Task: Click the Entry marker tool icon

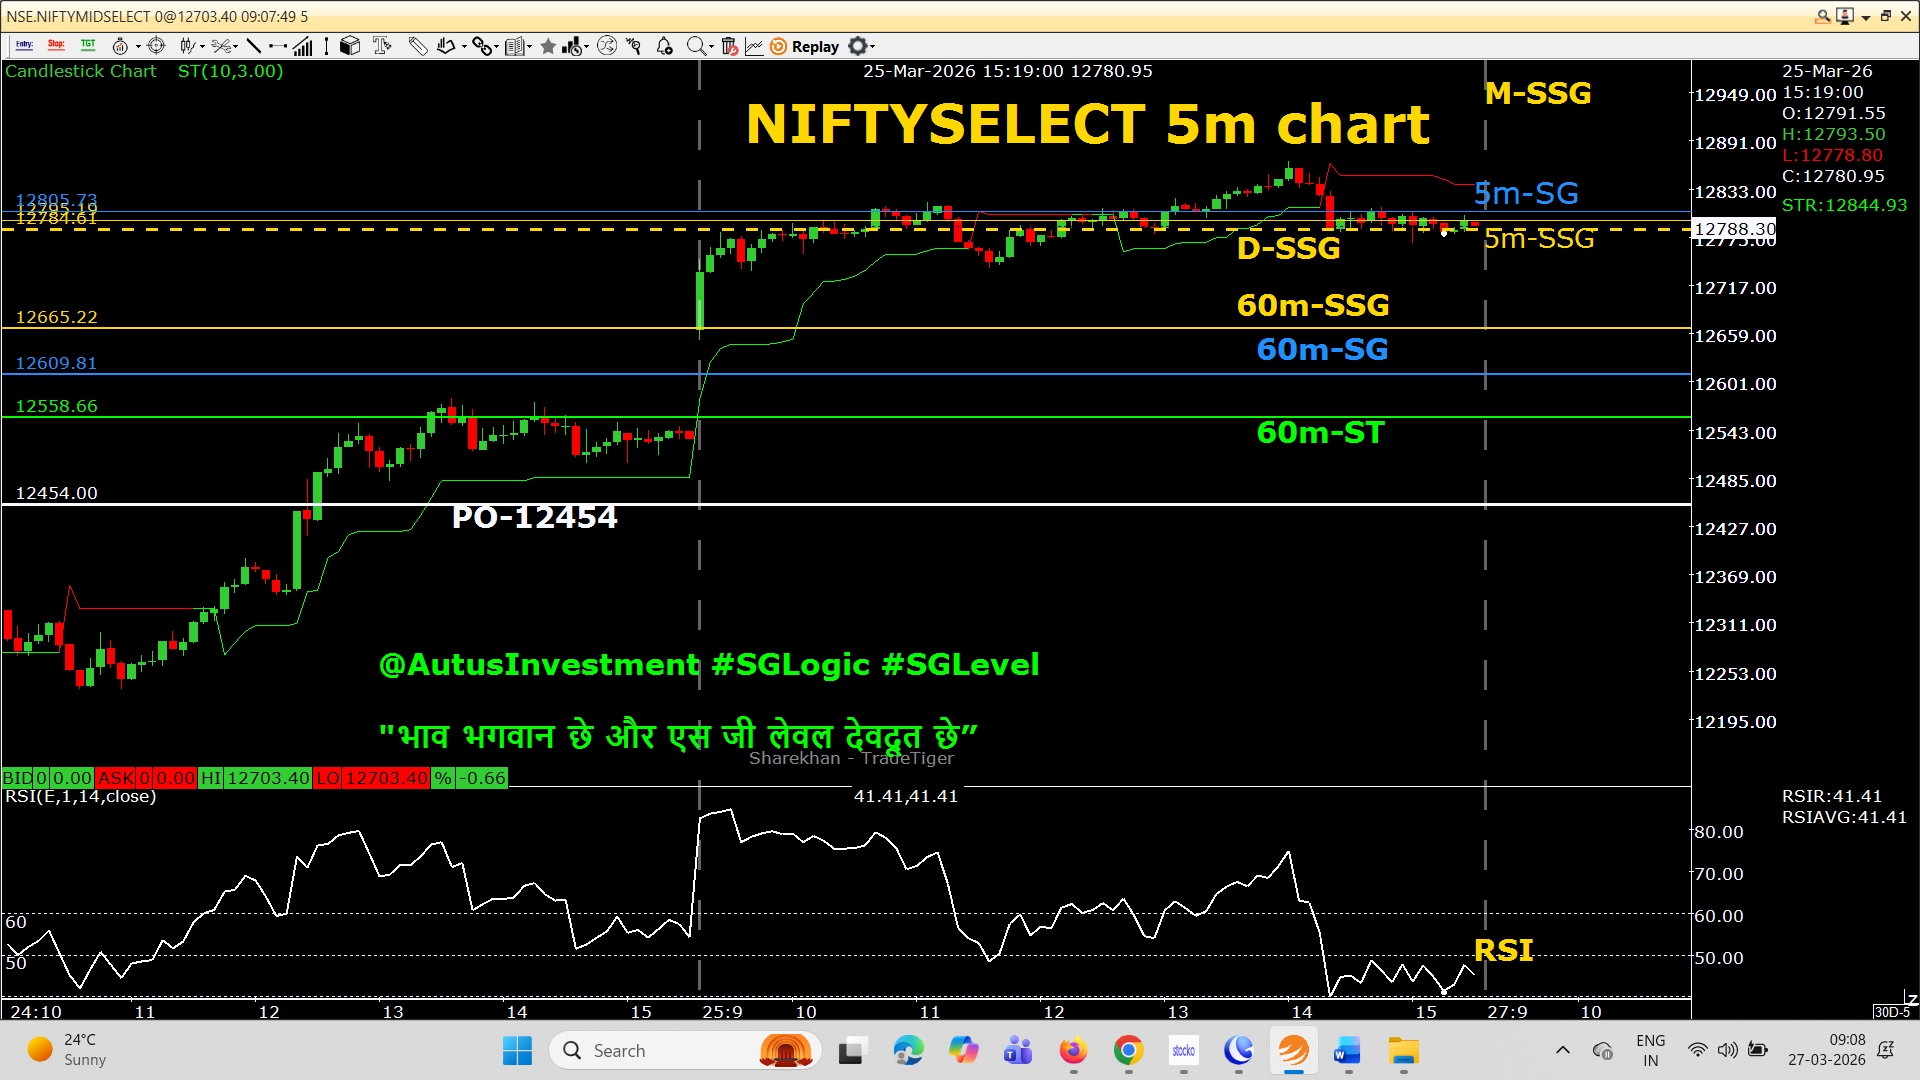Action: click(24, 46)
